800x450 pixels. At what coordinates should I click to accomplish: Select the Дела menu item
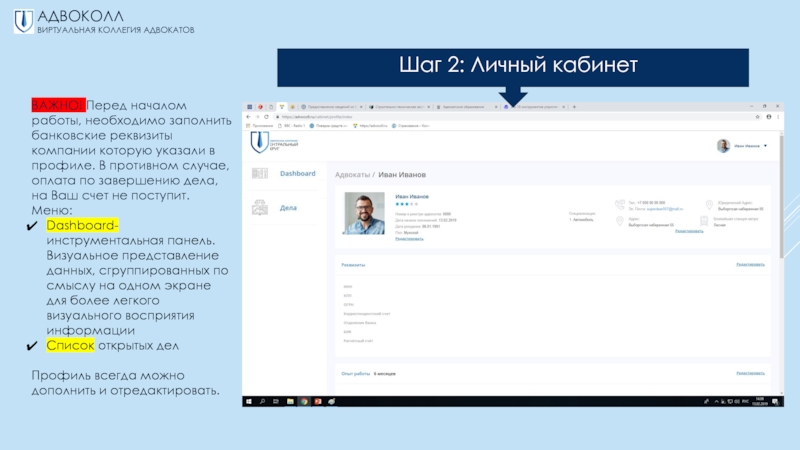tap(288, 207)
